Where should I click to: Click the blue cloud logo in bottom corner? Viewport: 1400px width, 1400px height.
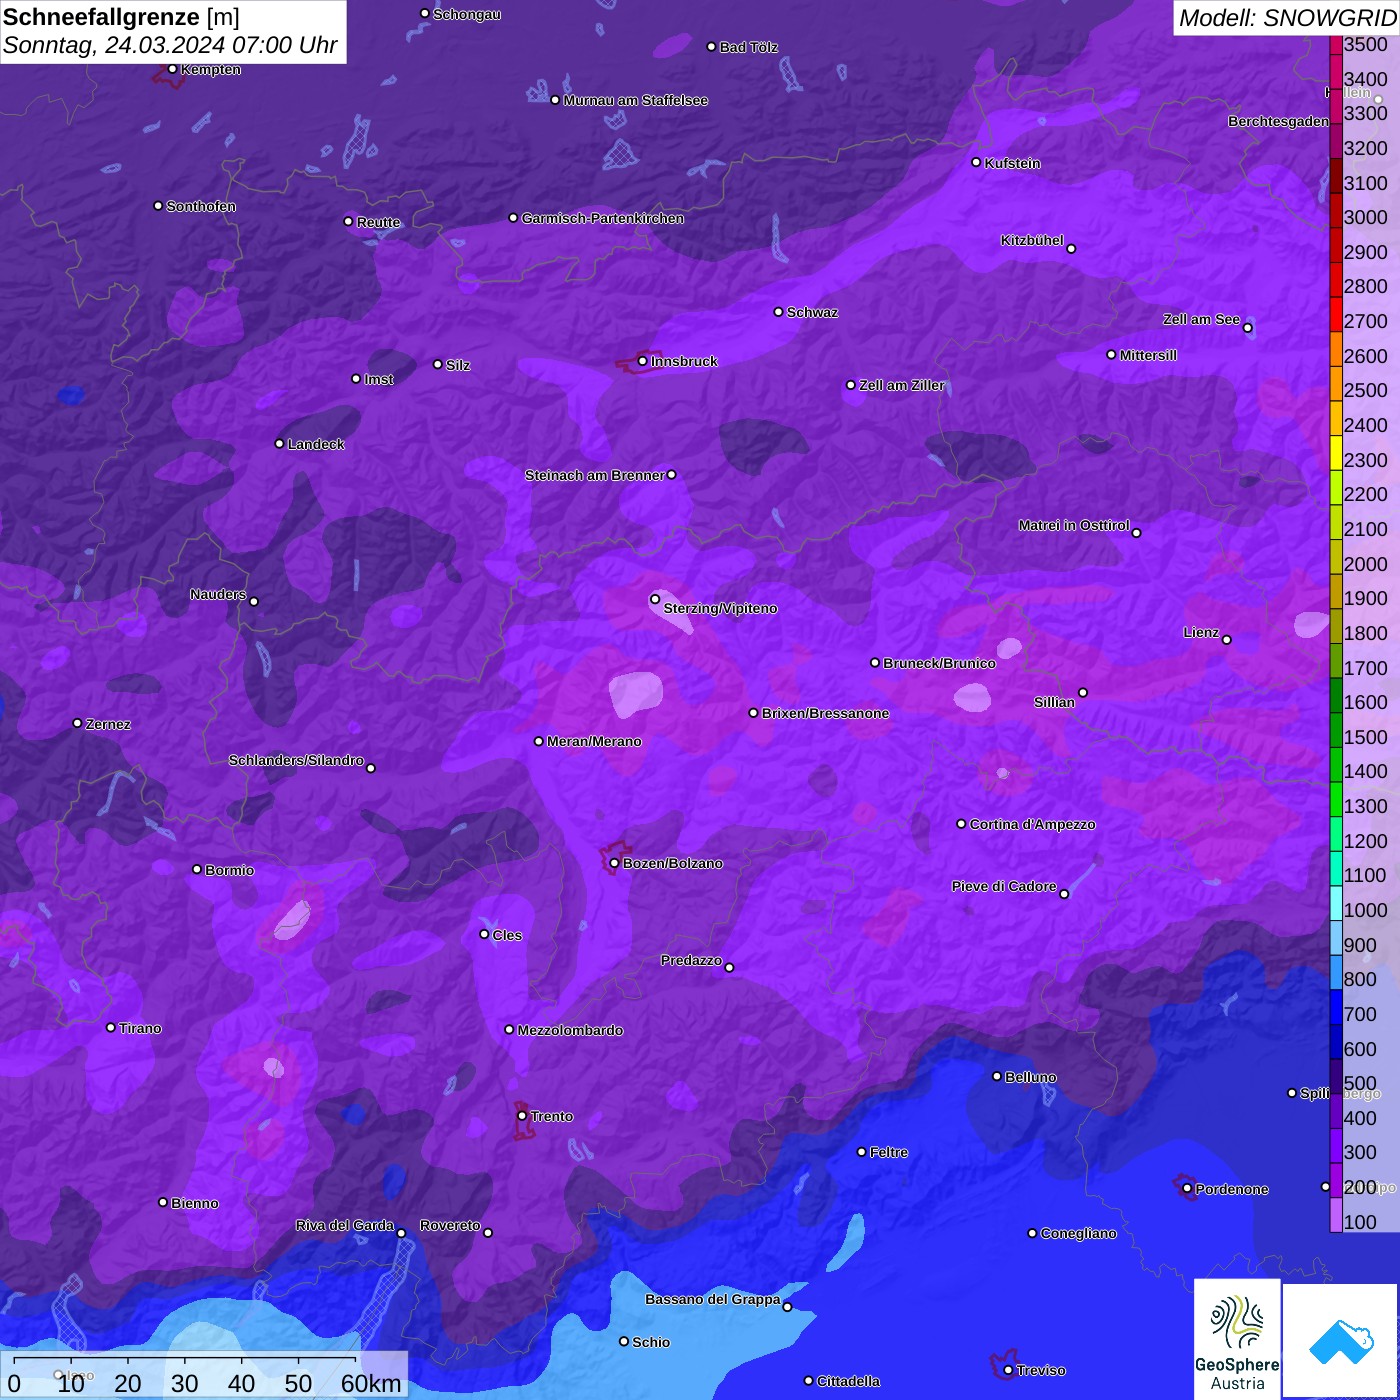click(x=1341, y=1340)
